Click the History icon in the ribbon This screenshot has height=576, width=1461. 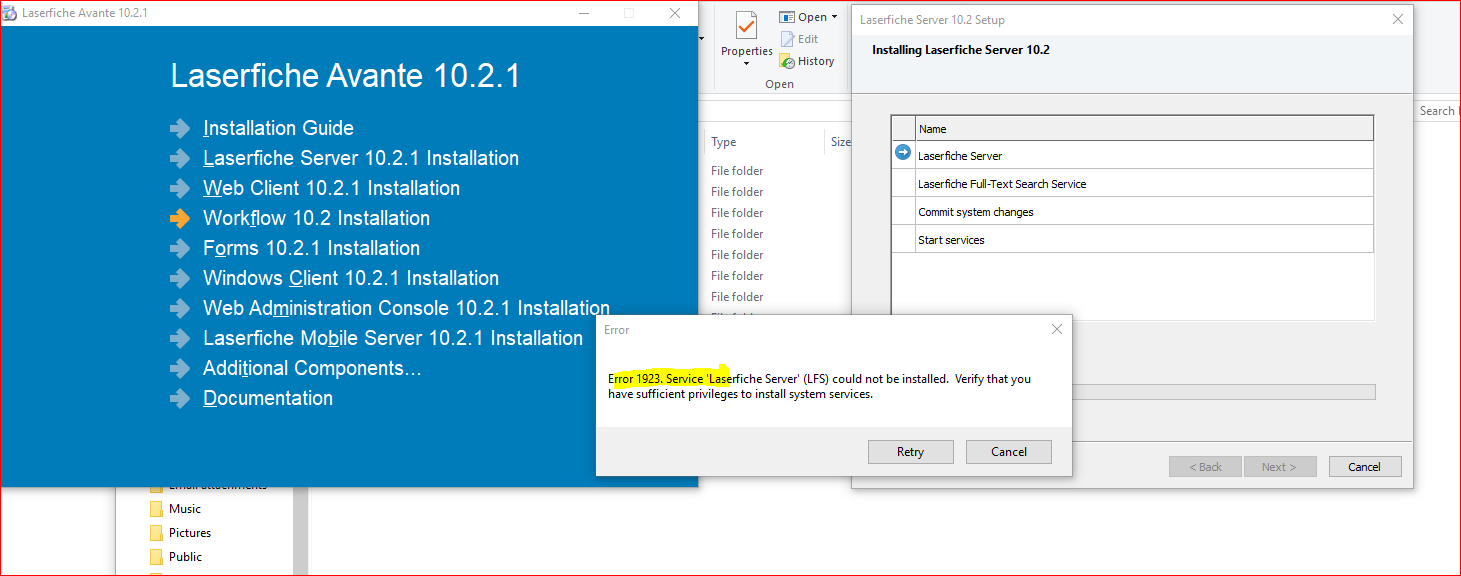(787, 61)
